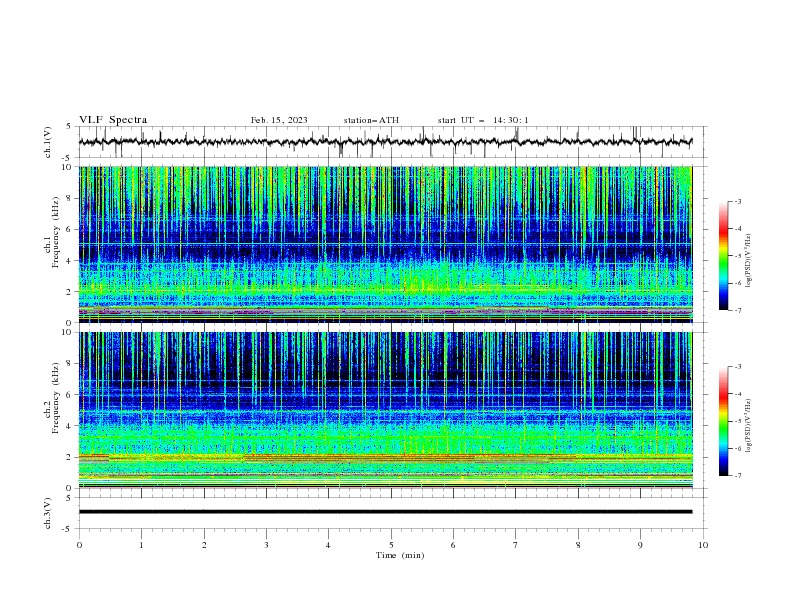Click the ch.1 colorbar 'log(PSD)(V²/Hz)' label
The width and height of the screenshot is (792, 612).
748,260
